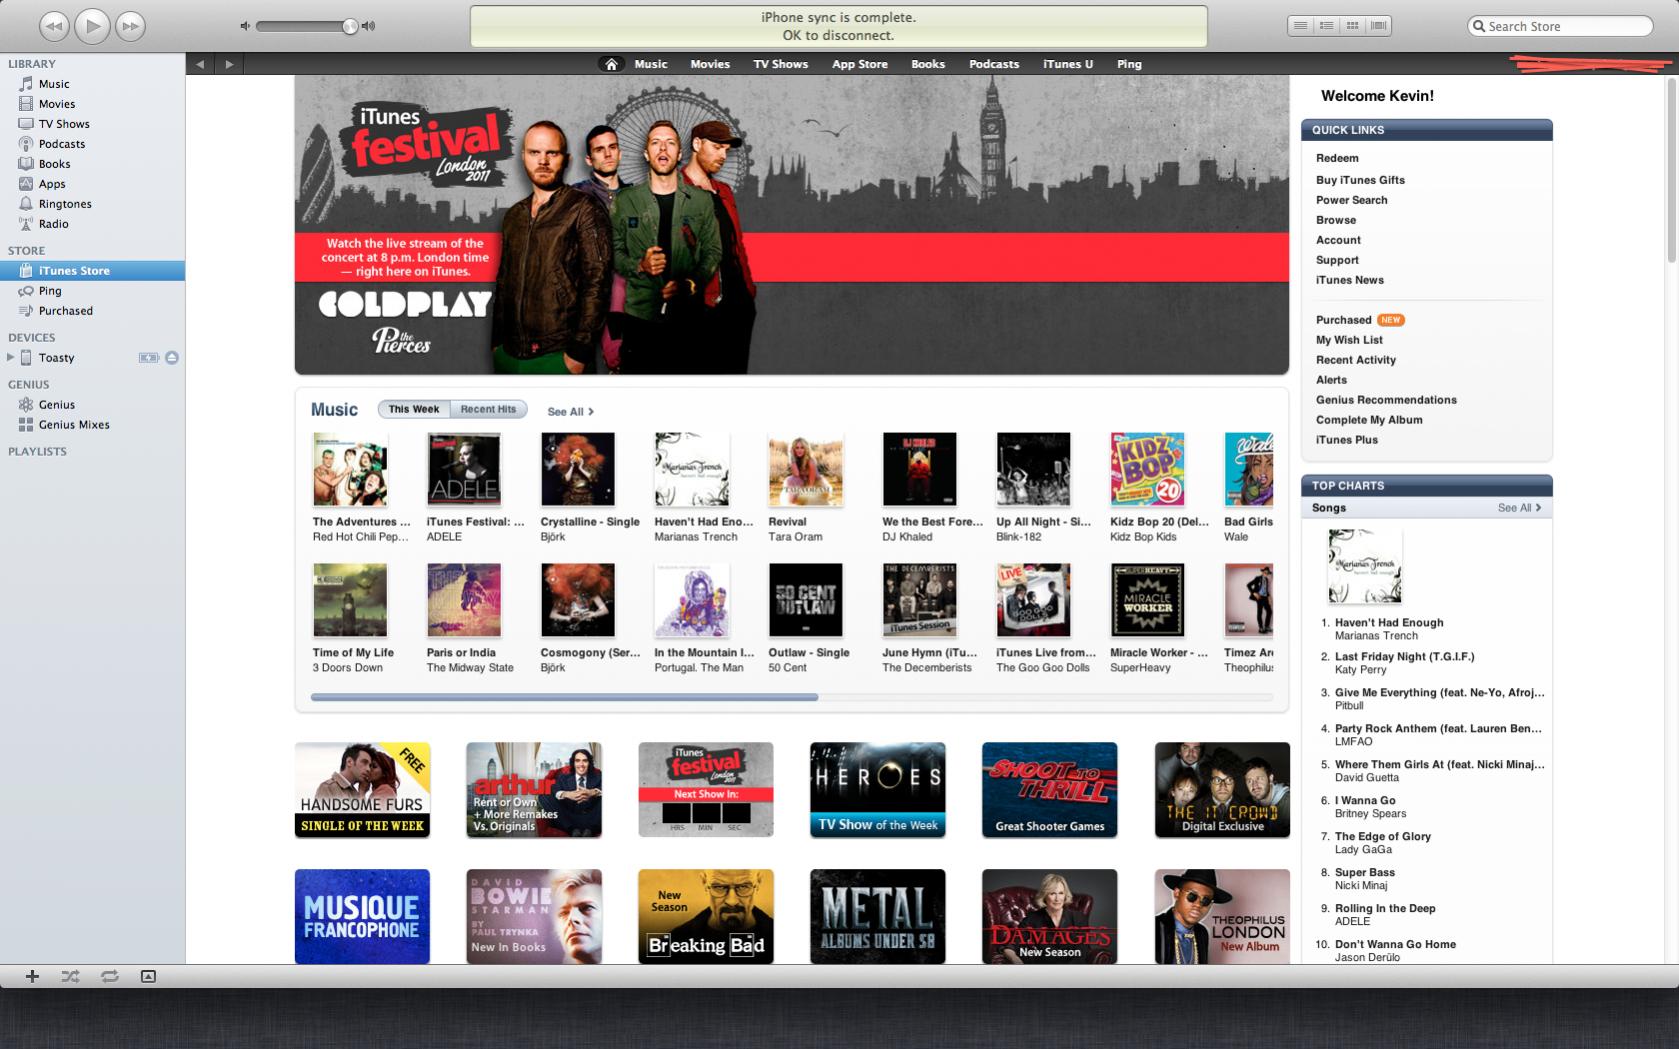Open the Podcasts store tab
The width and height of the screenshot is (1679, 1049).
(x=994, y=64)
